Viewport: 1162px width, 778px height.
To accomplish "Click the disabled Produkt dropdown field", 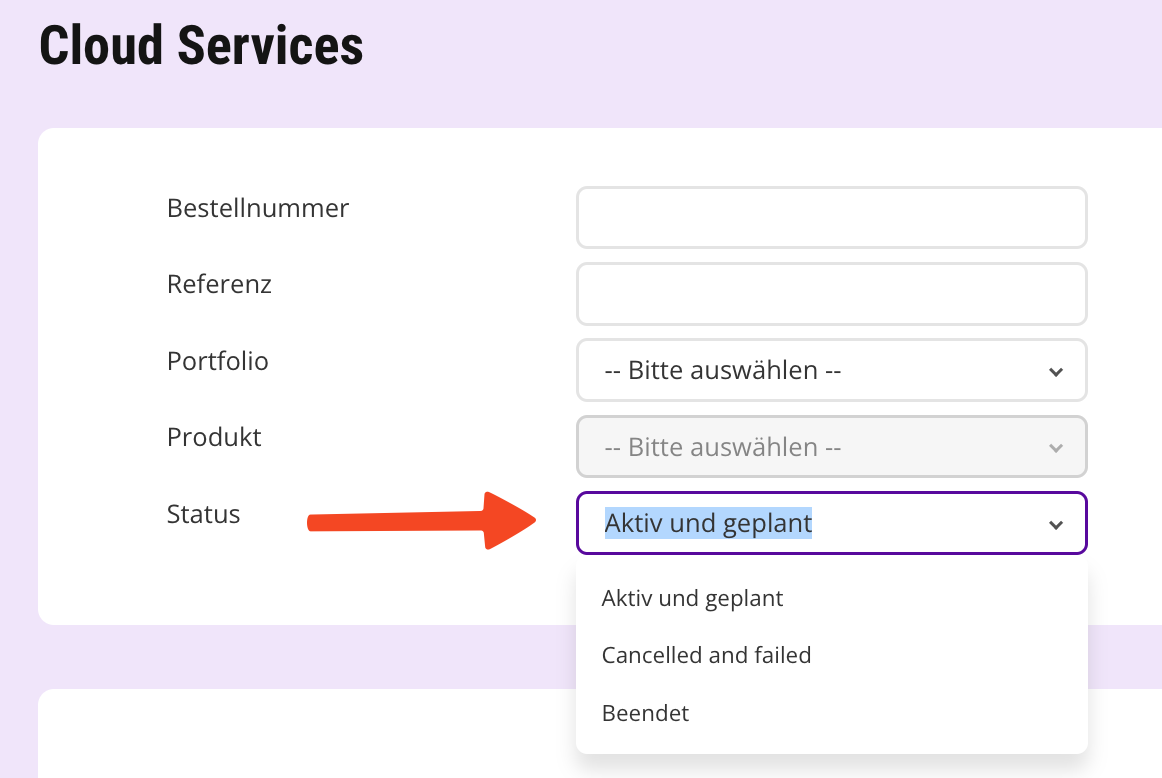I will pos(830,447).
